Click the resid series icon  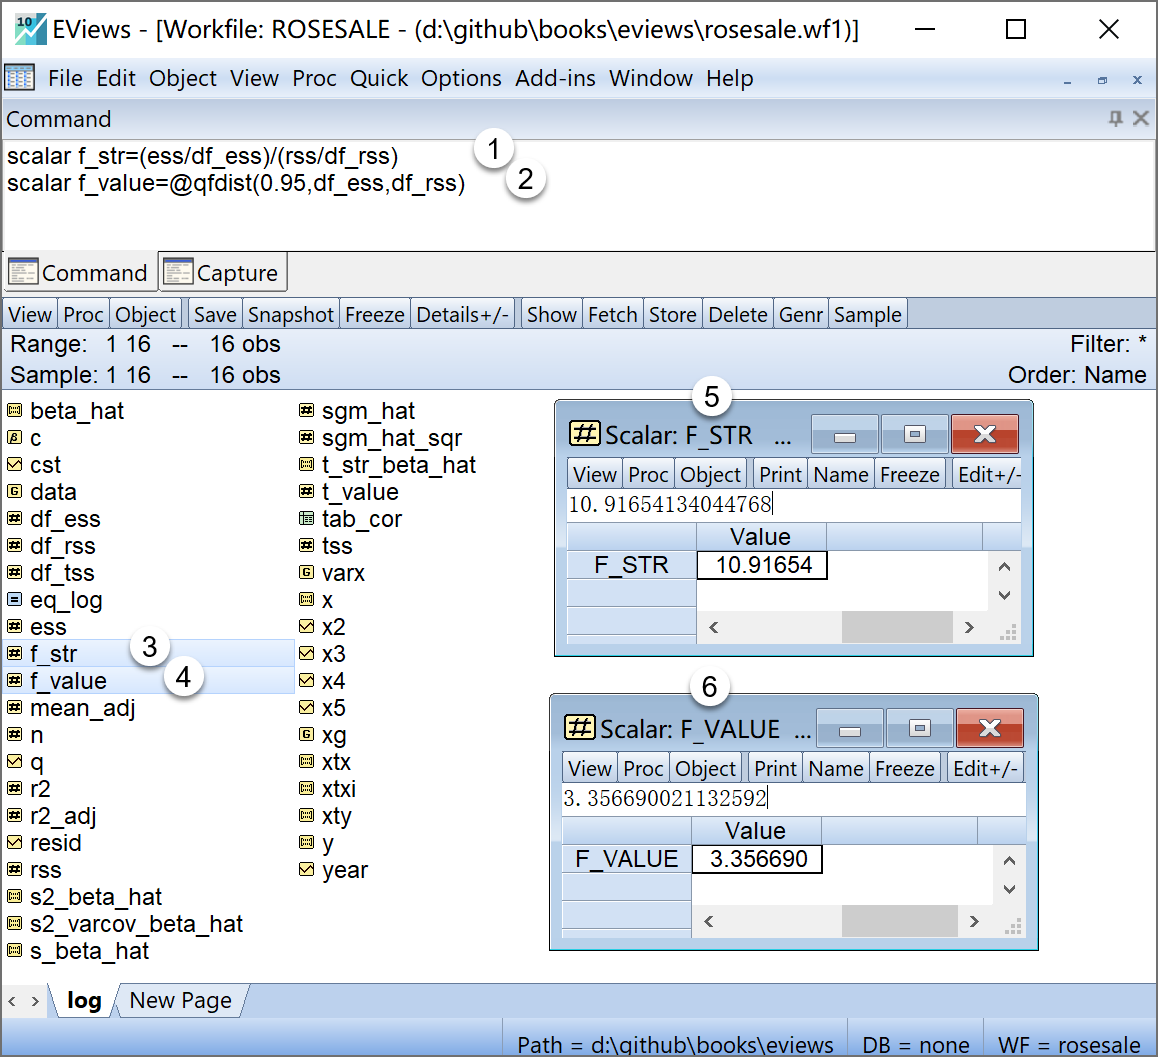(x=14, y=843)
